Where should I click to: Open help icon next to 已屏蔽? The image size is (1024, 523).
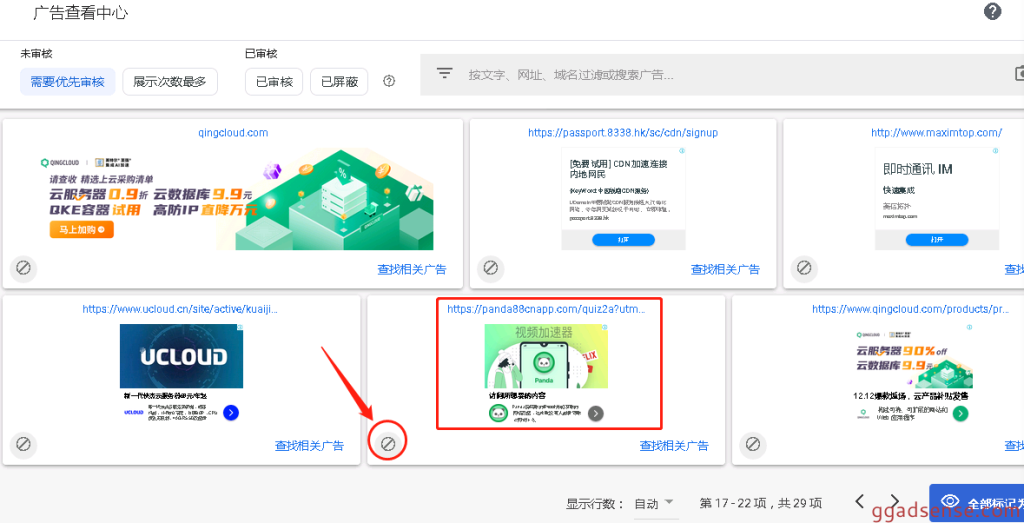(x=389, y=81)
